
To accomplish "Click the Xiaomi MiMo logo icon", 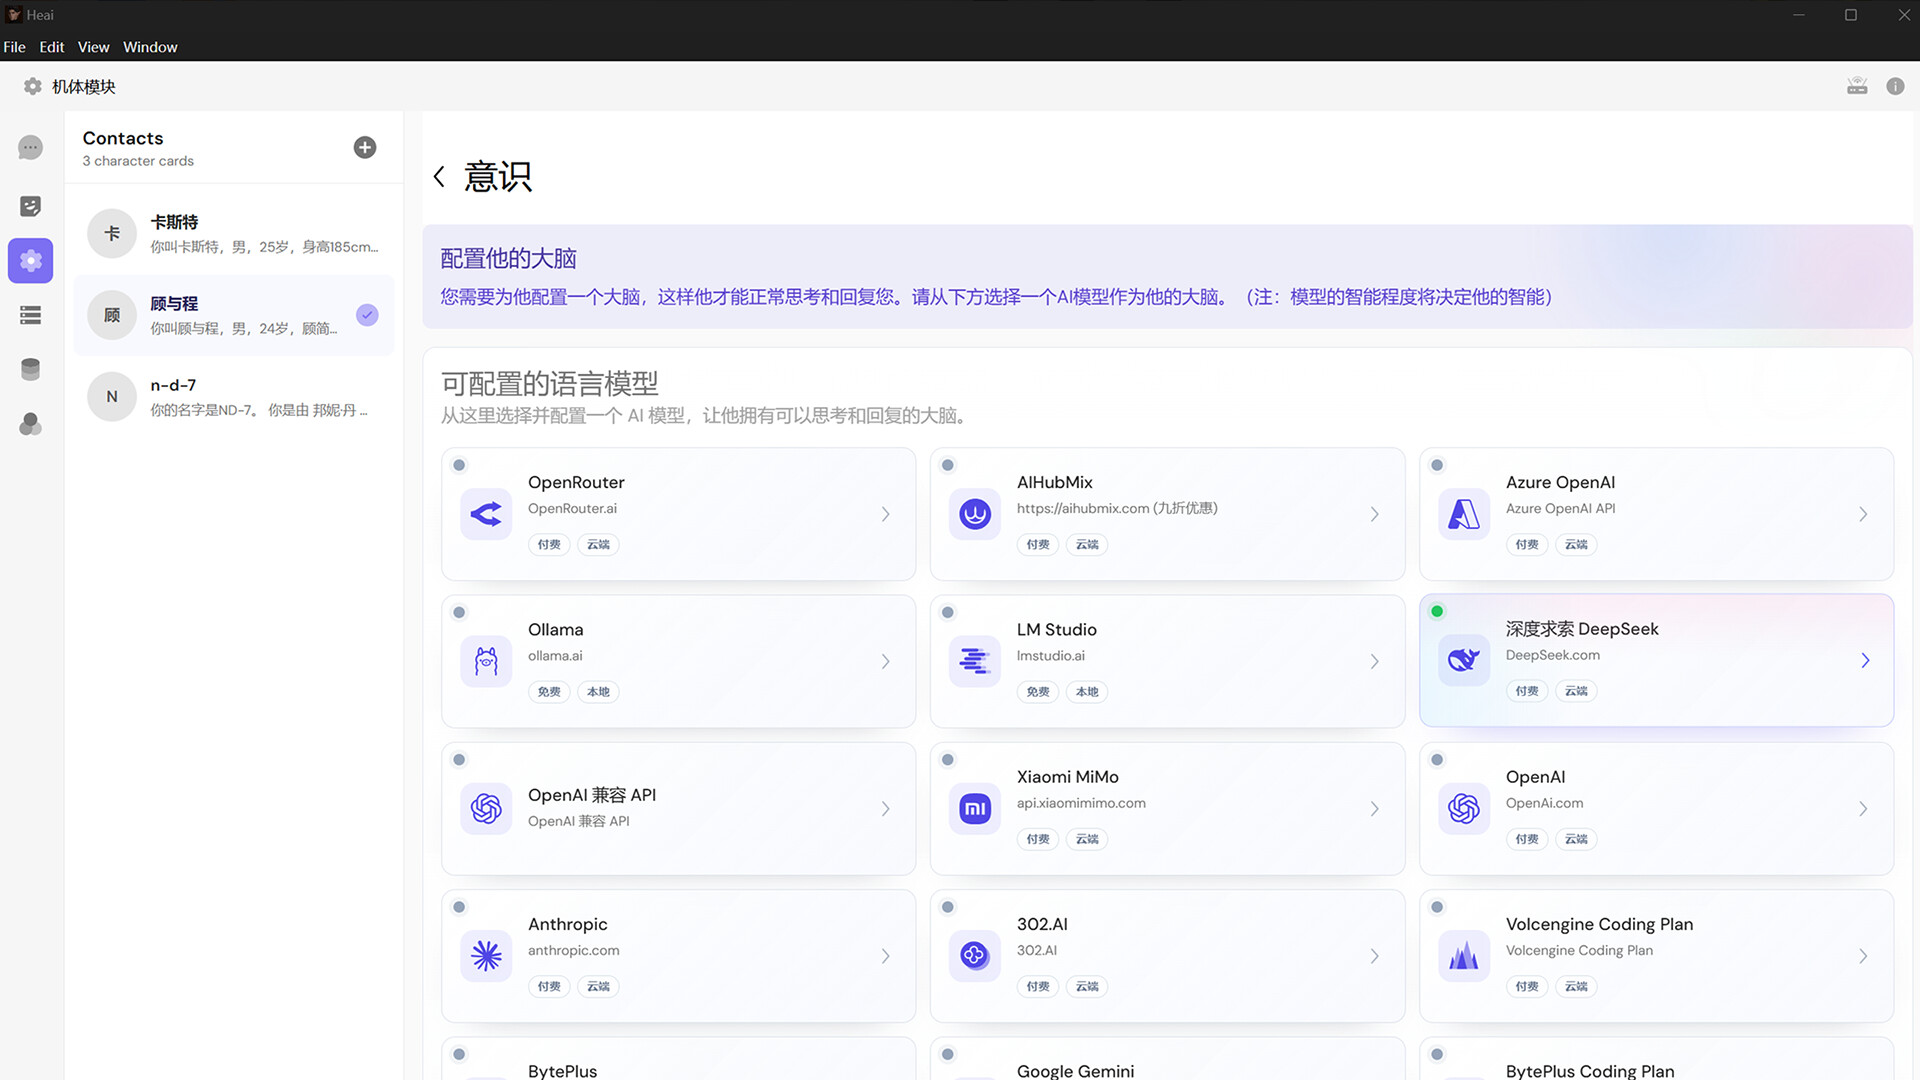I will click(975, 808).
